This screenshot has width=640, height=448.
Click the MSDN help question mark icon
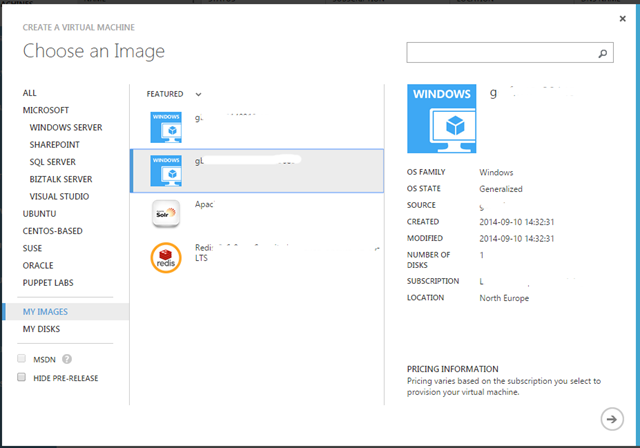(x=67, y=359)
